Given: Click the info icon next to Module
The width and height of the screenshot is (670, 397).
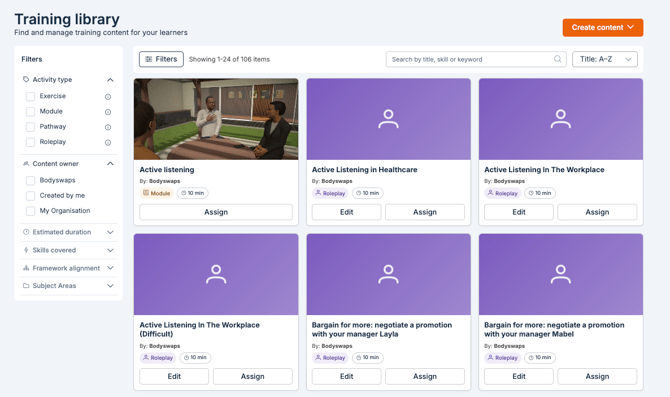Looking at the screenshot, I should [x=108, y=112].
